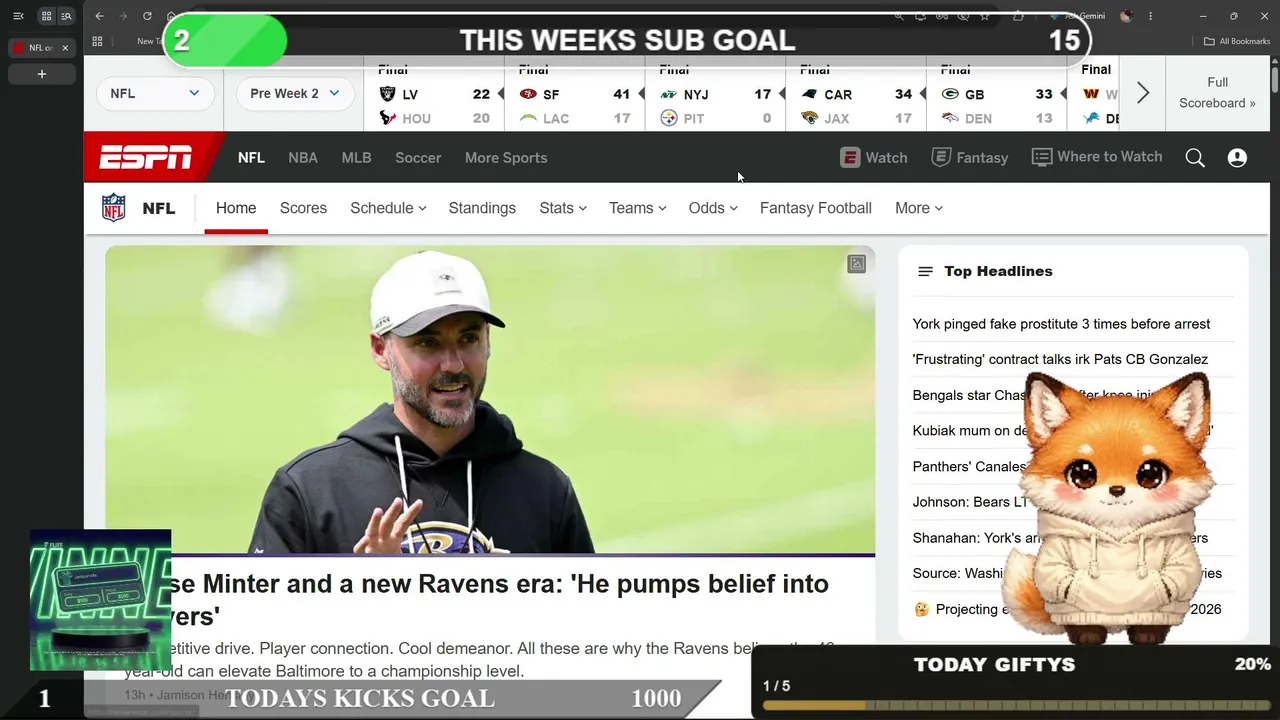Viewport: 1280px width, 720px height.
Task: Click the browser back arrow
Action: (x=99, y=16)
